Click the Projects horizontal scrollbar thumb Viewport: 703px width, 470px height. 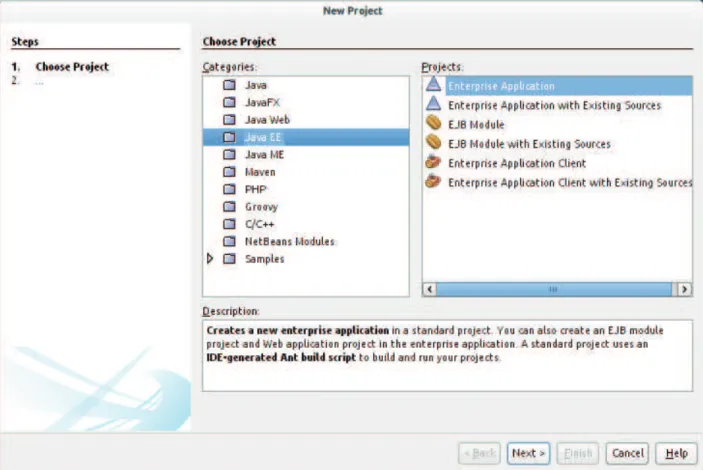554,289
